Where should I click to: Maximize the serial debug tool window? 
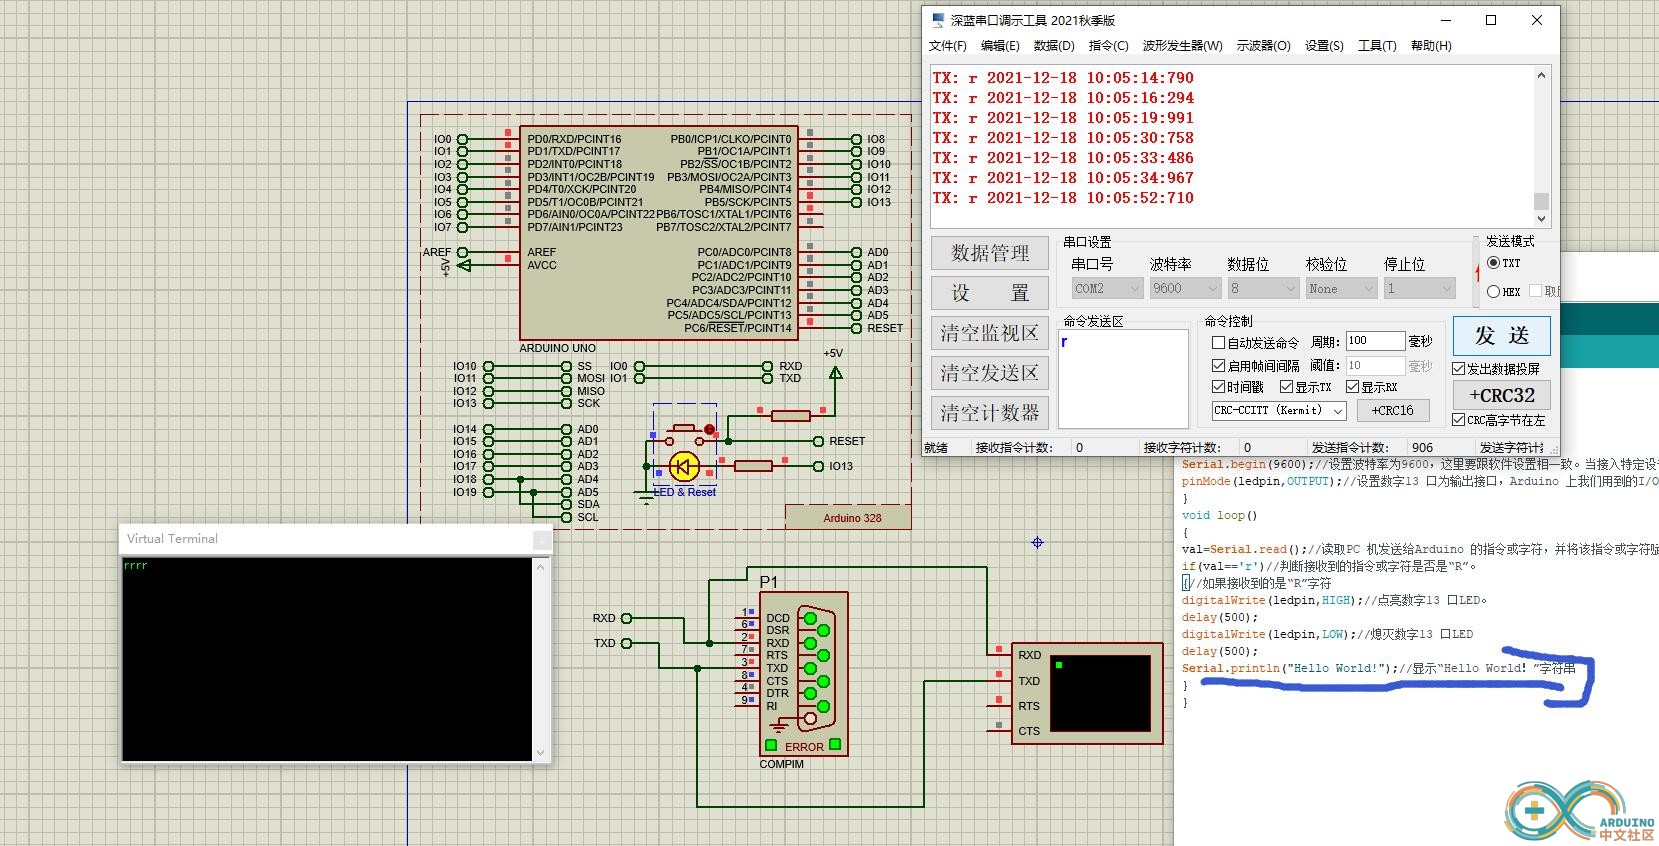pos(1491,20)
